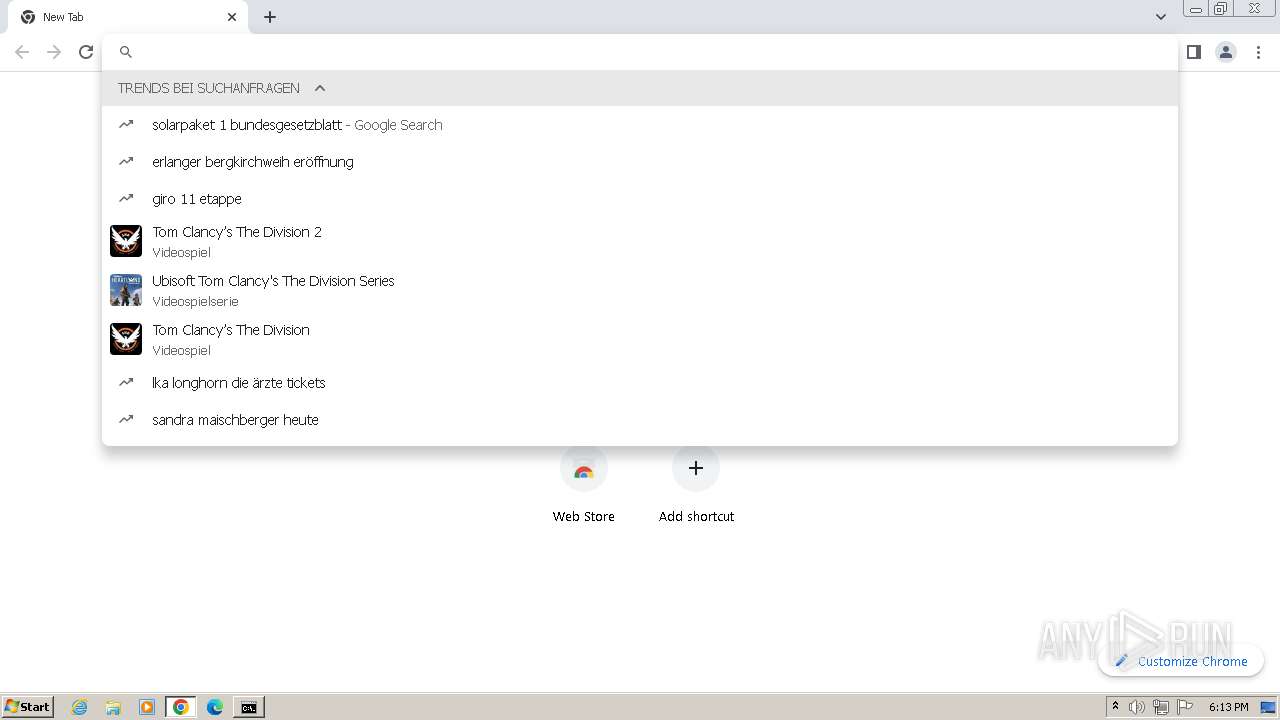Open Customize Chrome panel
The height and width of the screenshot is (720, 1280).
click(1181, 661)
